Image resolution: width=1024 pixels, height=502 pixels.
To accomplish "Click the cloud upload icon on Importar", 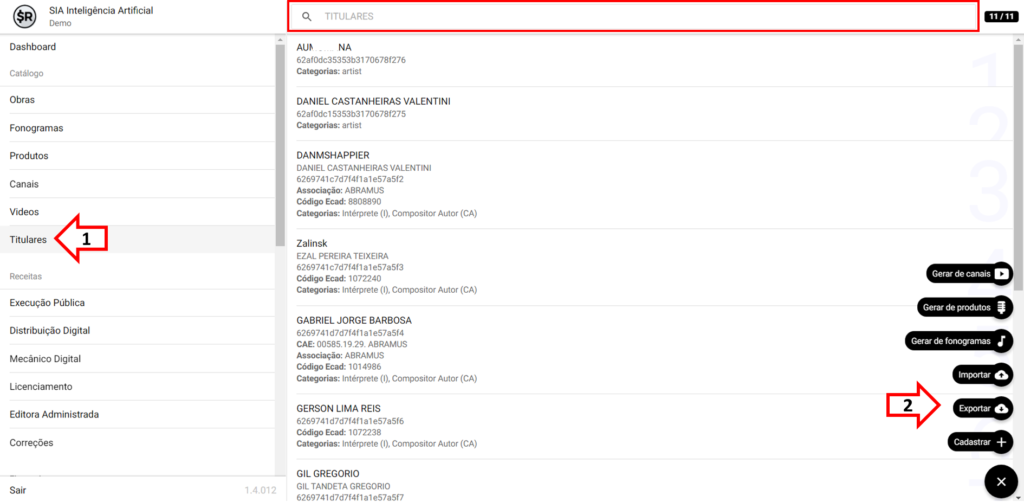I will pos(1001,375).
